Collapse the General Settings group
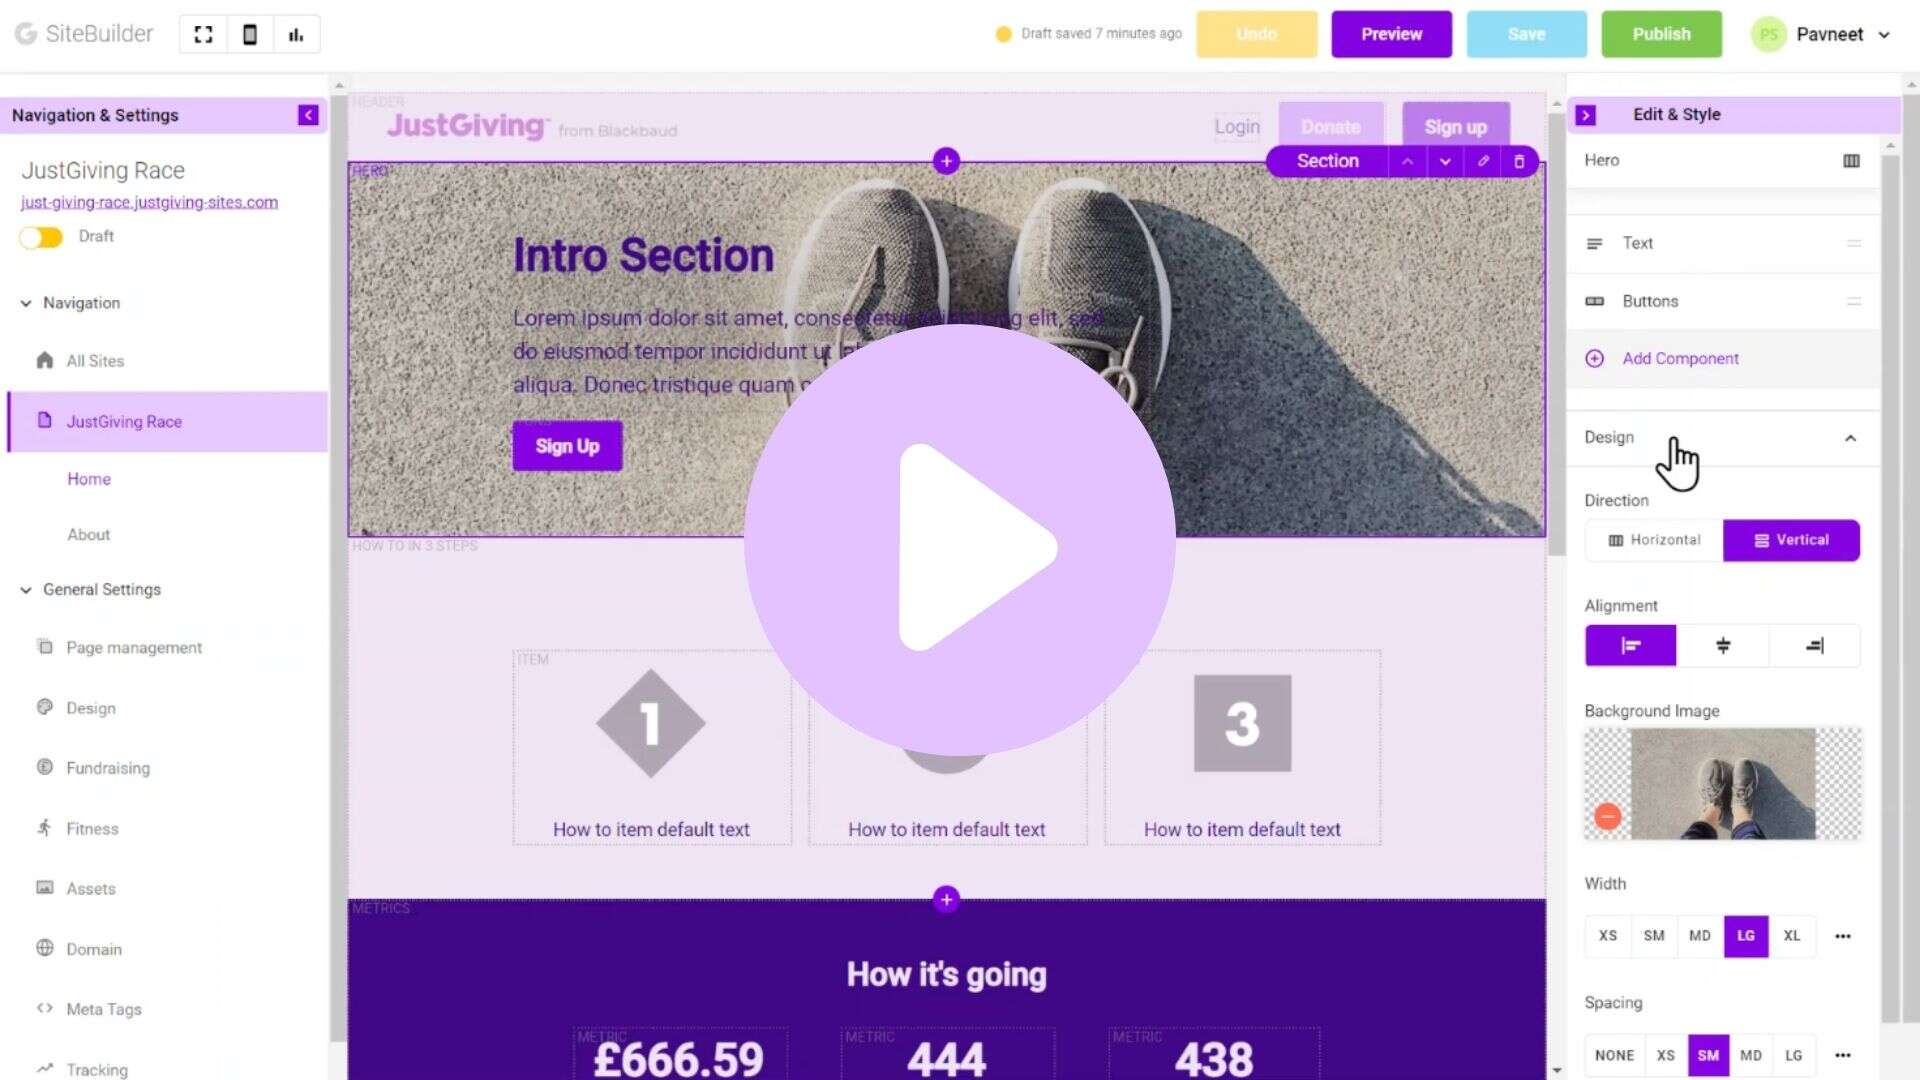Screen dimensions: 1920x1080 coord(26,590)
